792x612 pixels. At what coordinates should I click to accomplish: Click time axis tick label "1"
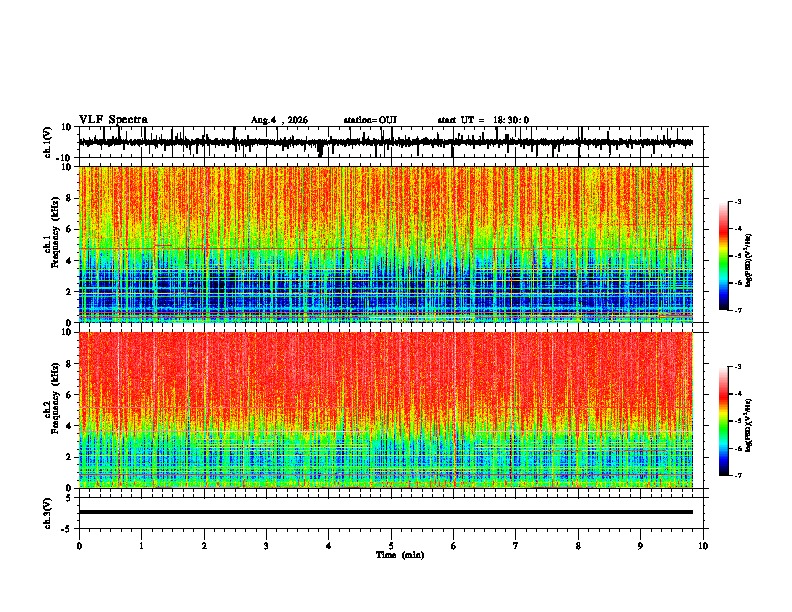(x=142, y=546)
